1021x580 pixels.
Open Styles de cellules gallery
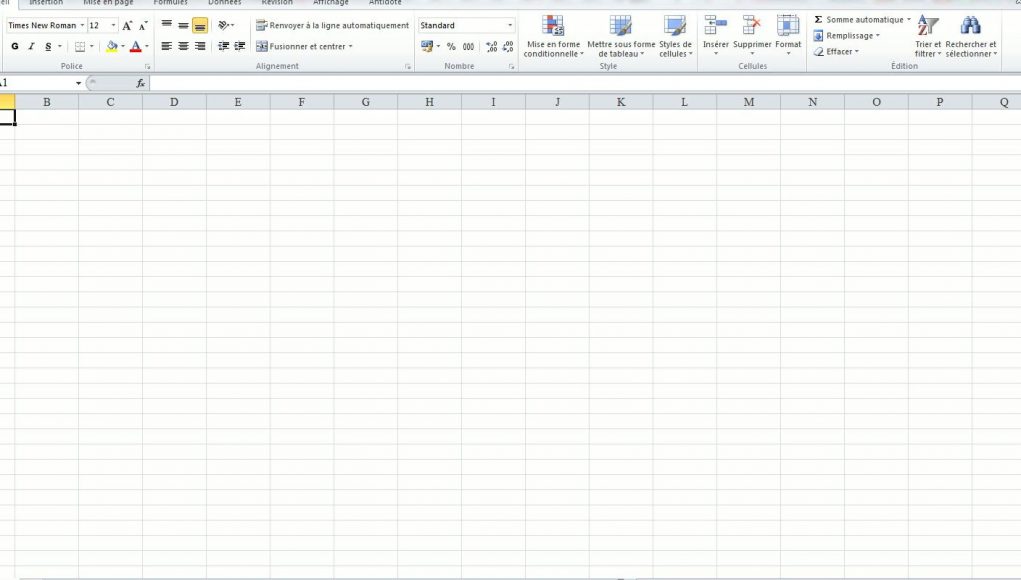pos(675,36)
